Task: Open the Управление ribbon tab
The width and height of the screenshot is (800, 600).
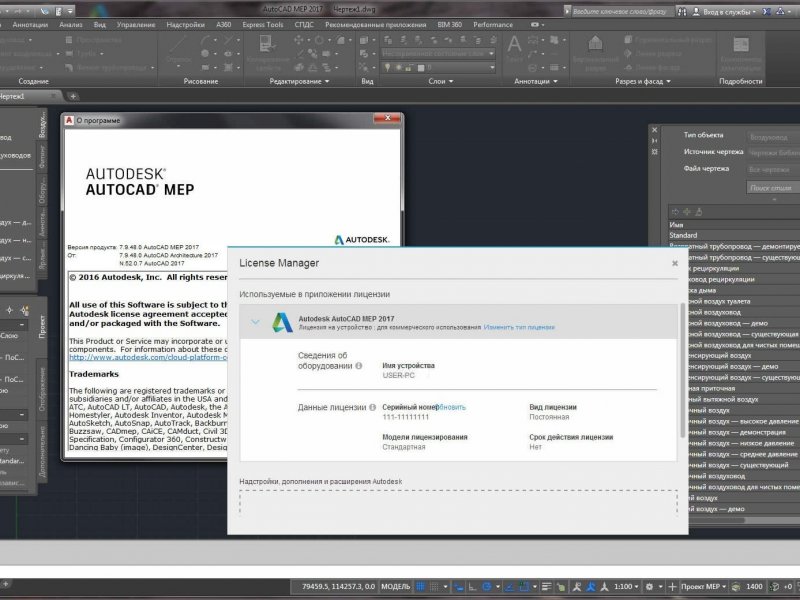Action: (x=136, y=24)
